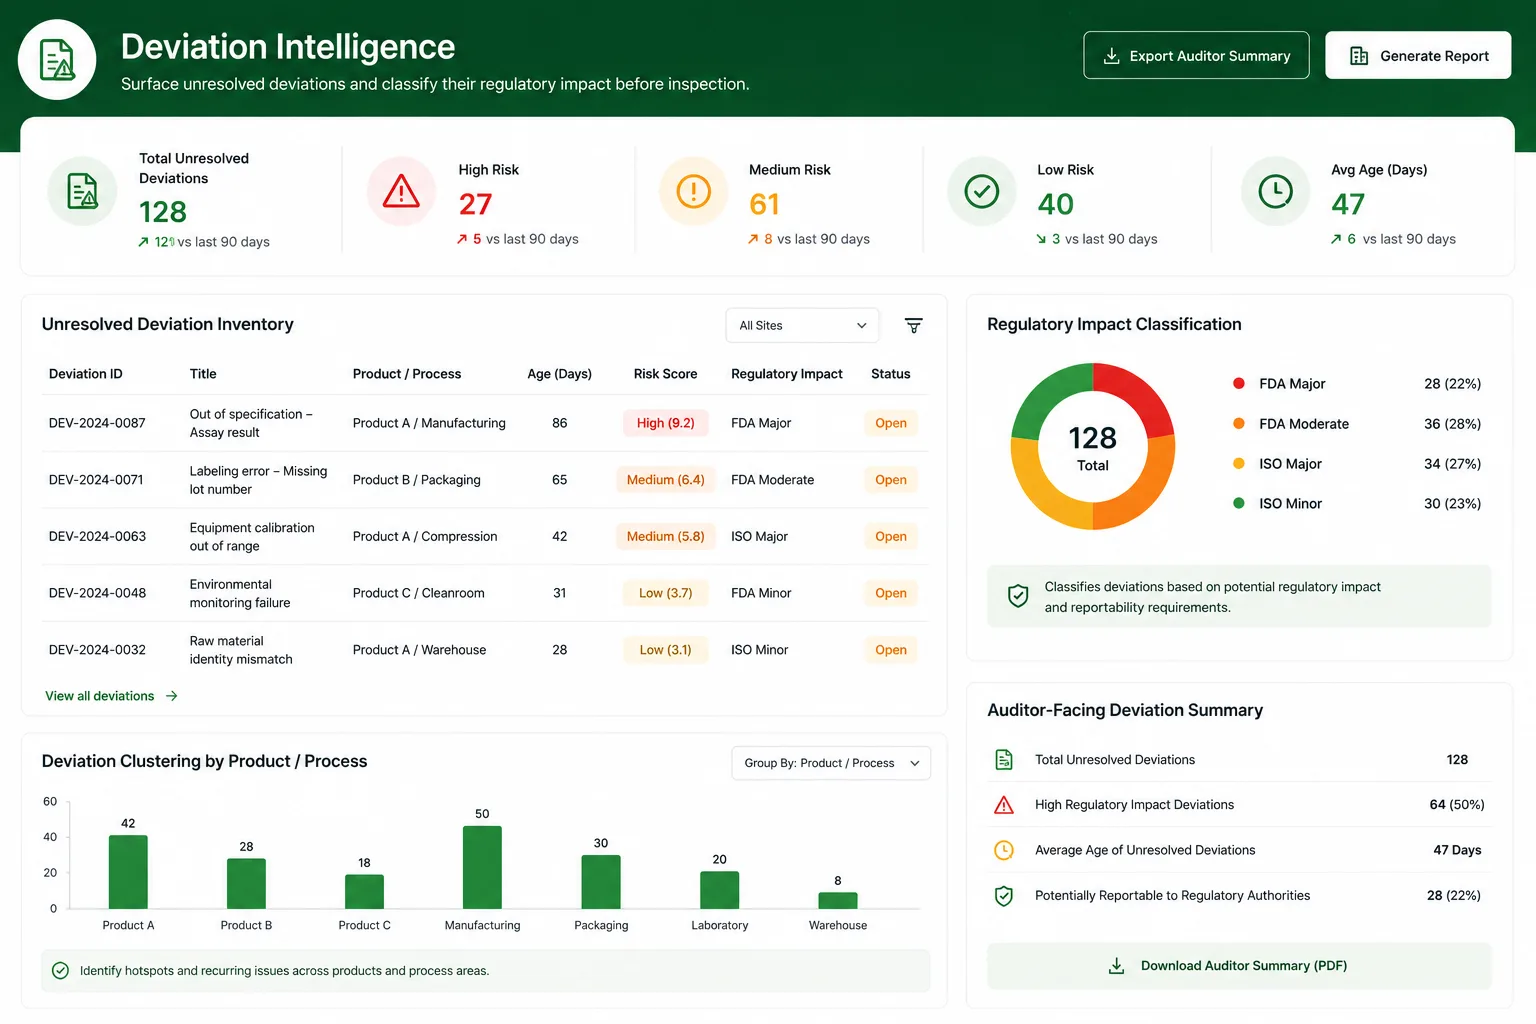The image size is (1536, 1024).
Task: Click 'Raw material identity mismatch' title
Action: pos(241,650)
